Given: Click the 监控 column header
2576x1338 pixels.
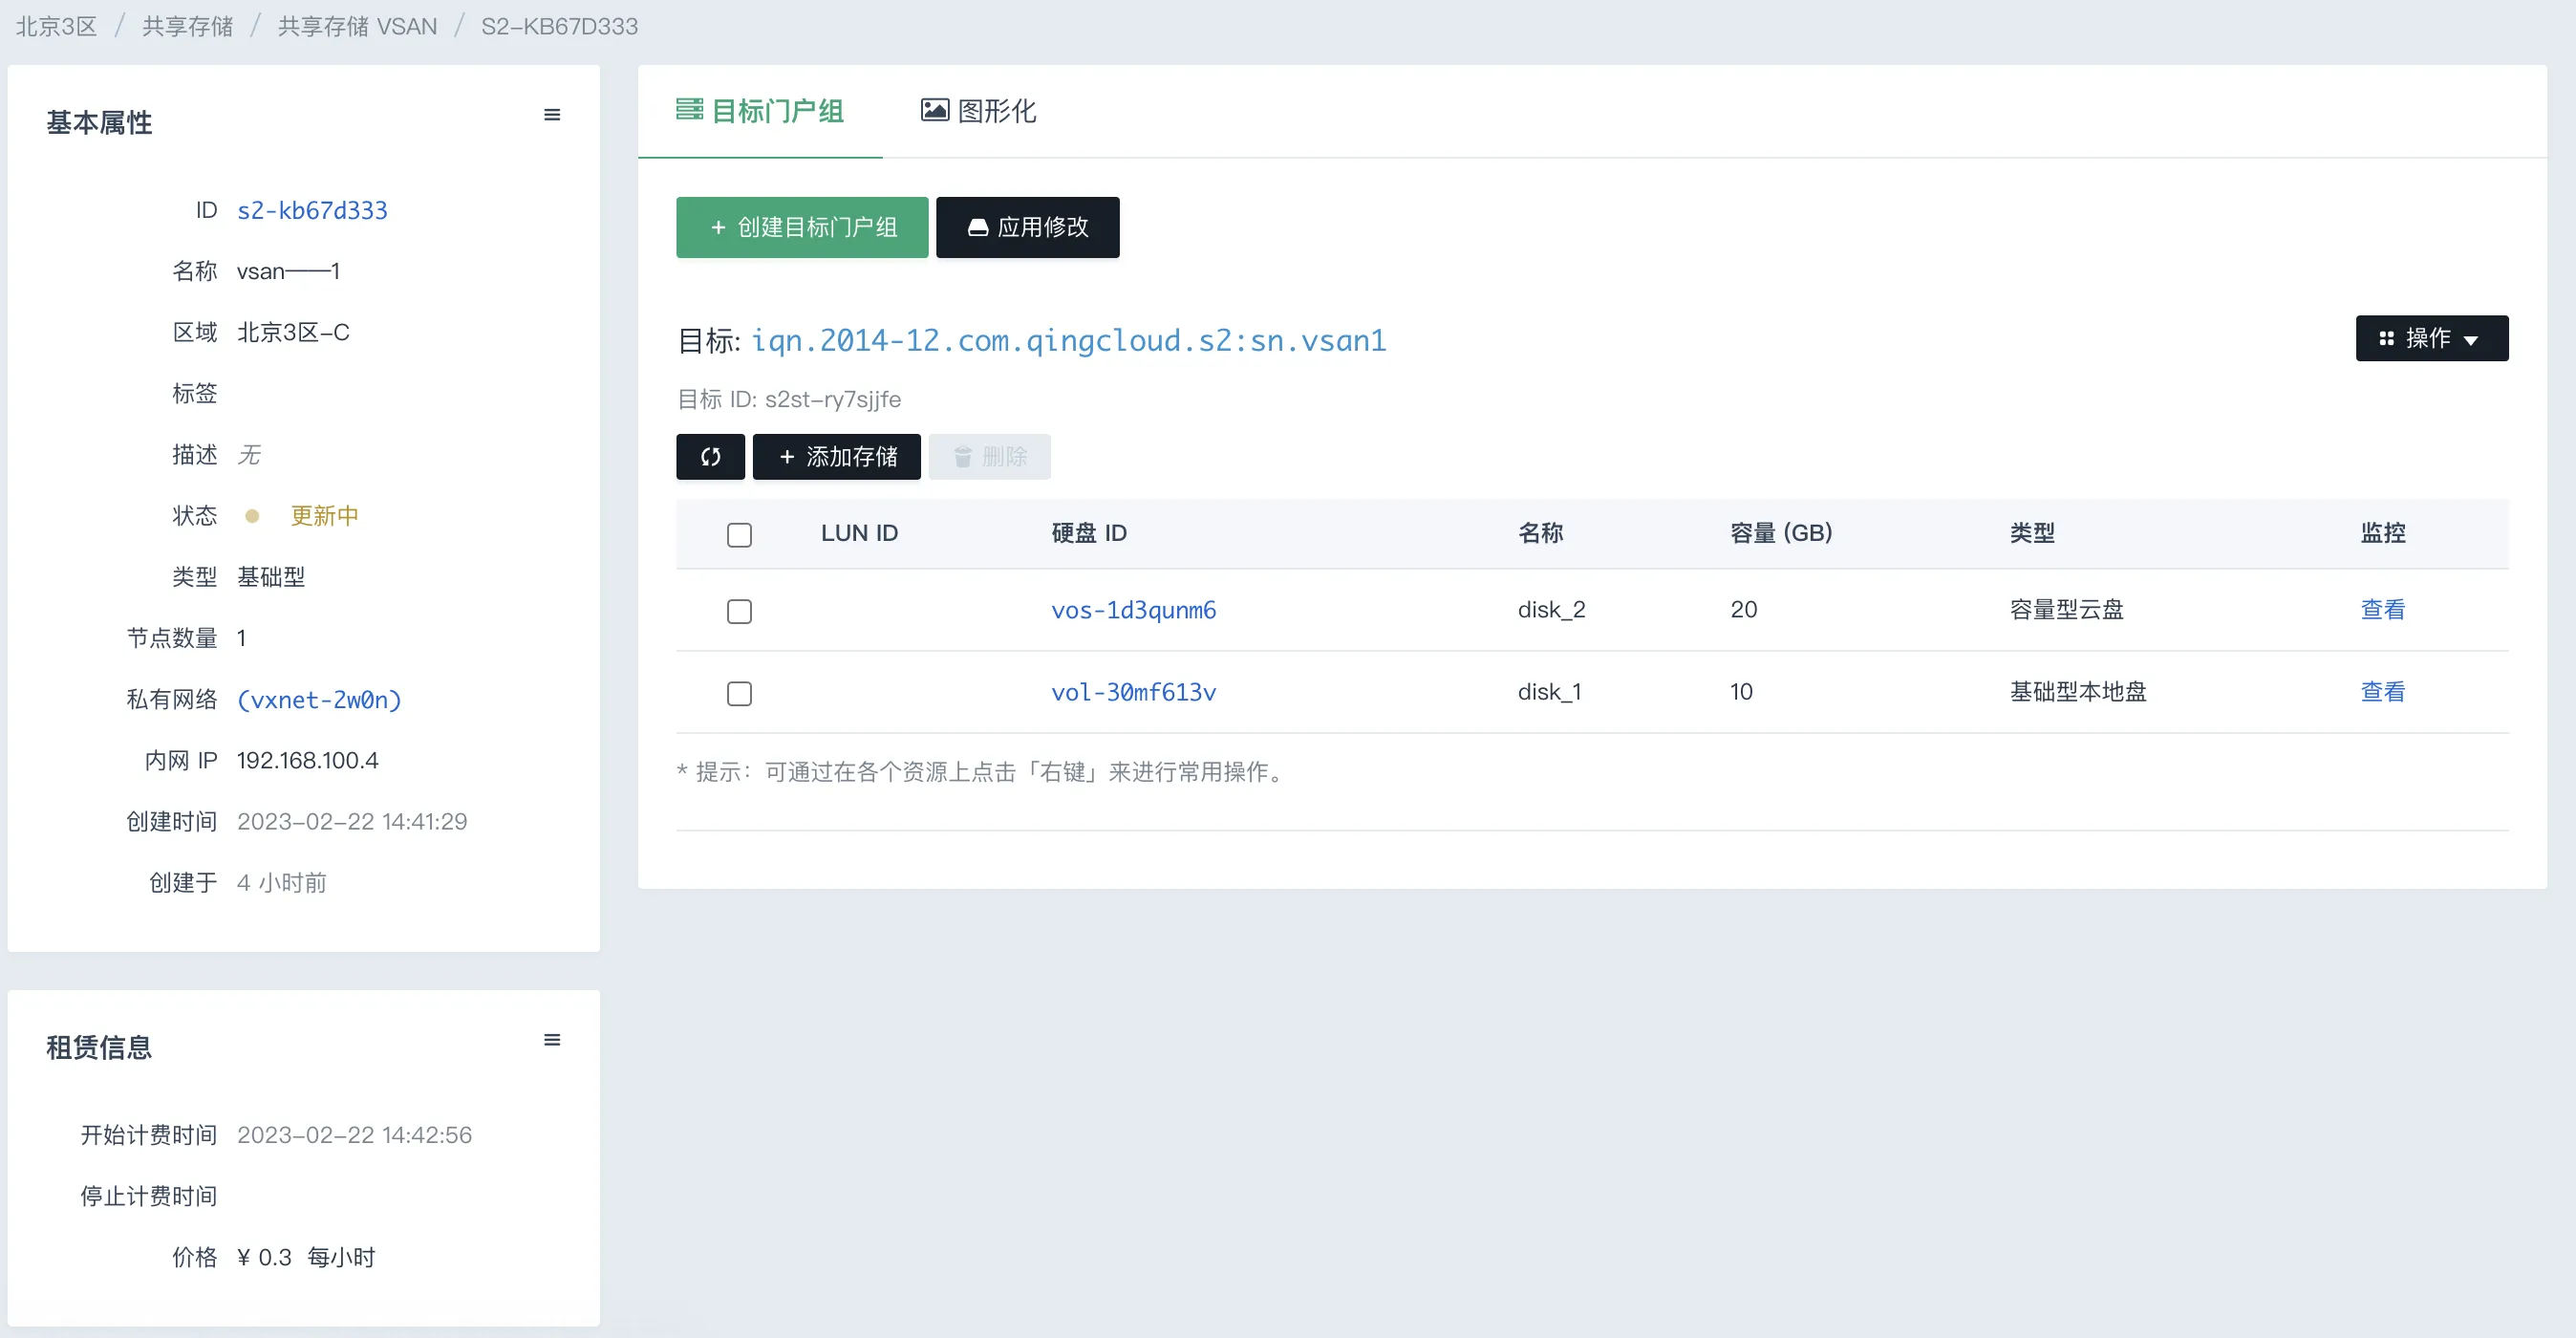Looking at the screenshot, I should 2383,533.
